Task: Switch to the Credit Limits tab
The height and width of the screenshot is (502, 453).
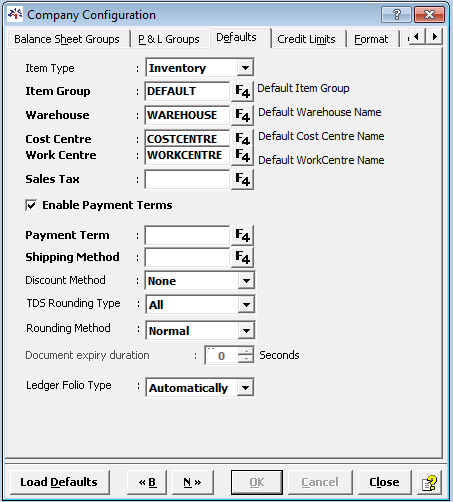Action: coord(306,39)
